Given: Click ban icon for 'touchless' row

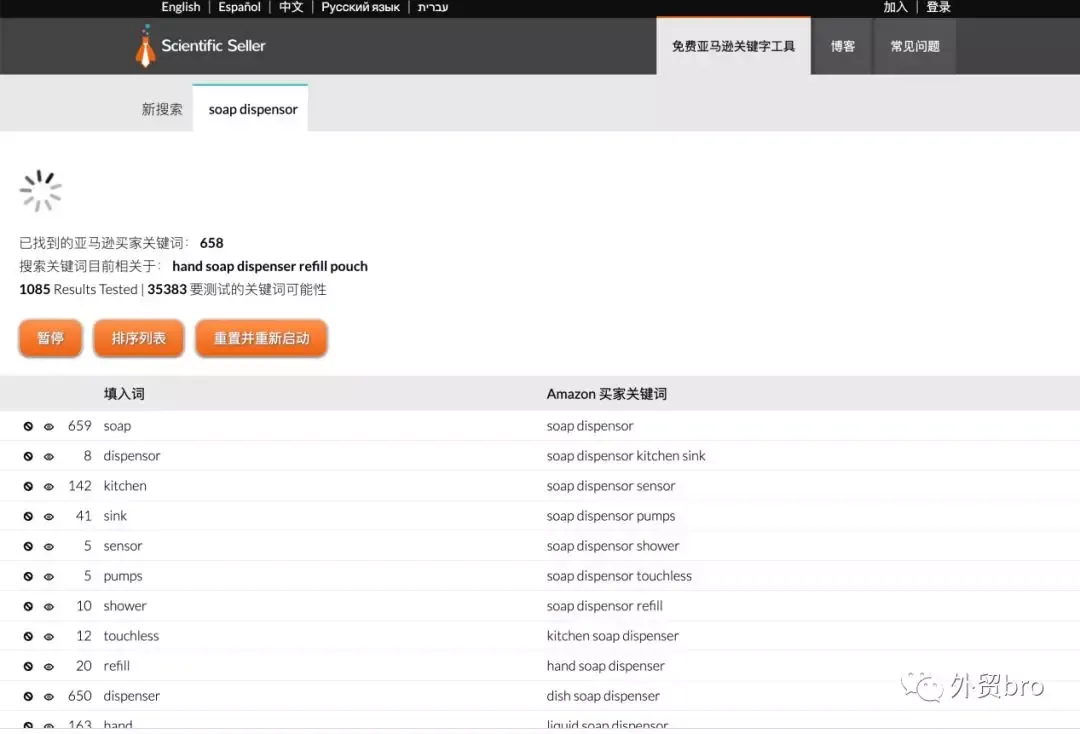Looking at the screenshot, I should point(28,636).
